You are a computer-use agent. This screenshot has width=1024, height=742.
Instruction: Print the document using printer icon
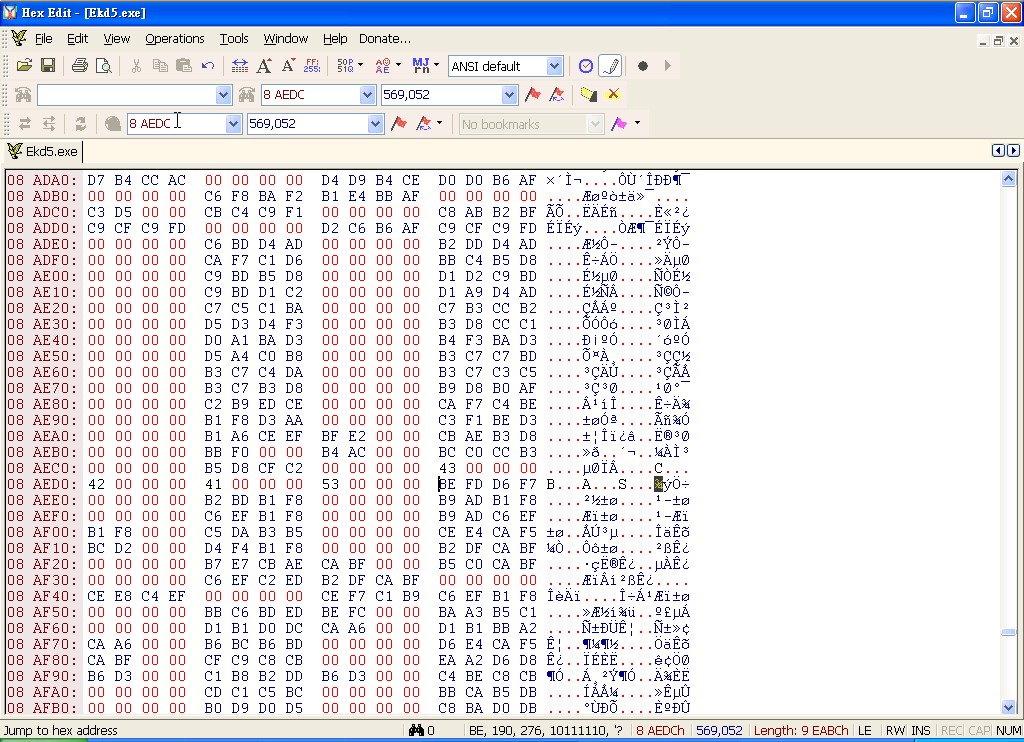tap(80, 65)
